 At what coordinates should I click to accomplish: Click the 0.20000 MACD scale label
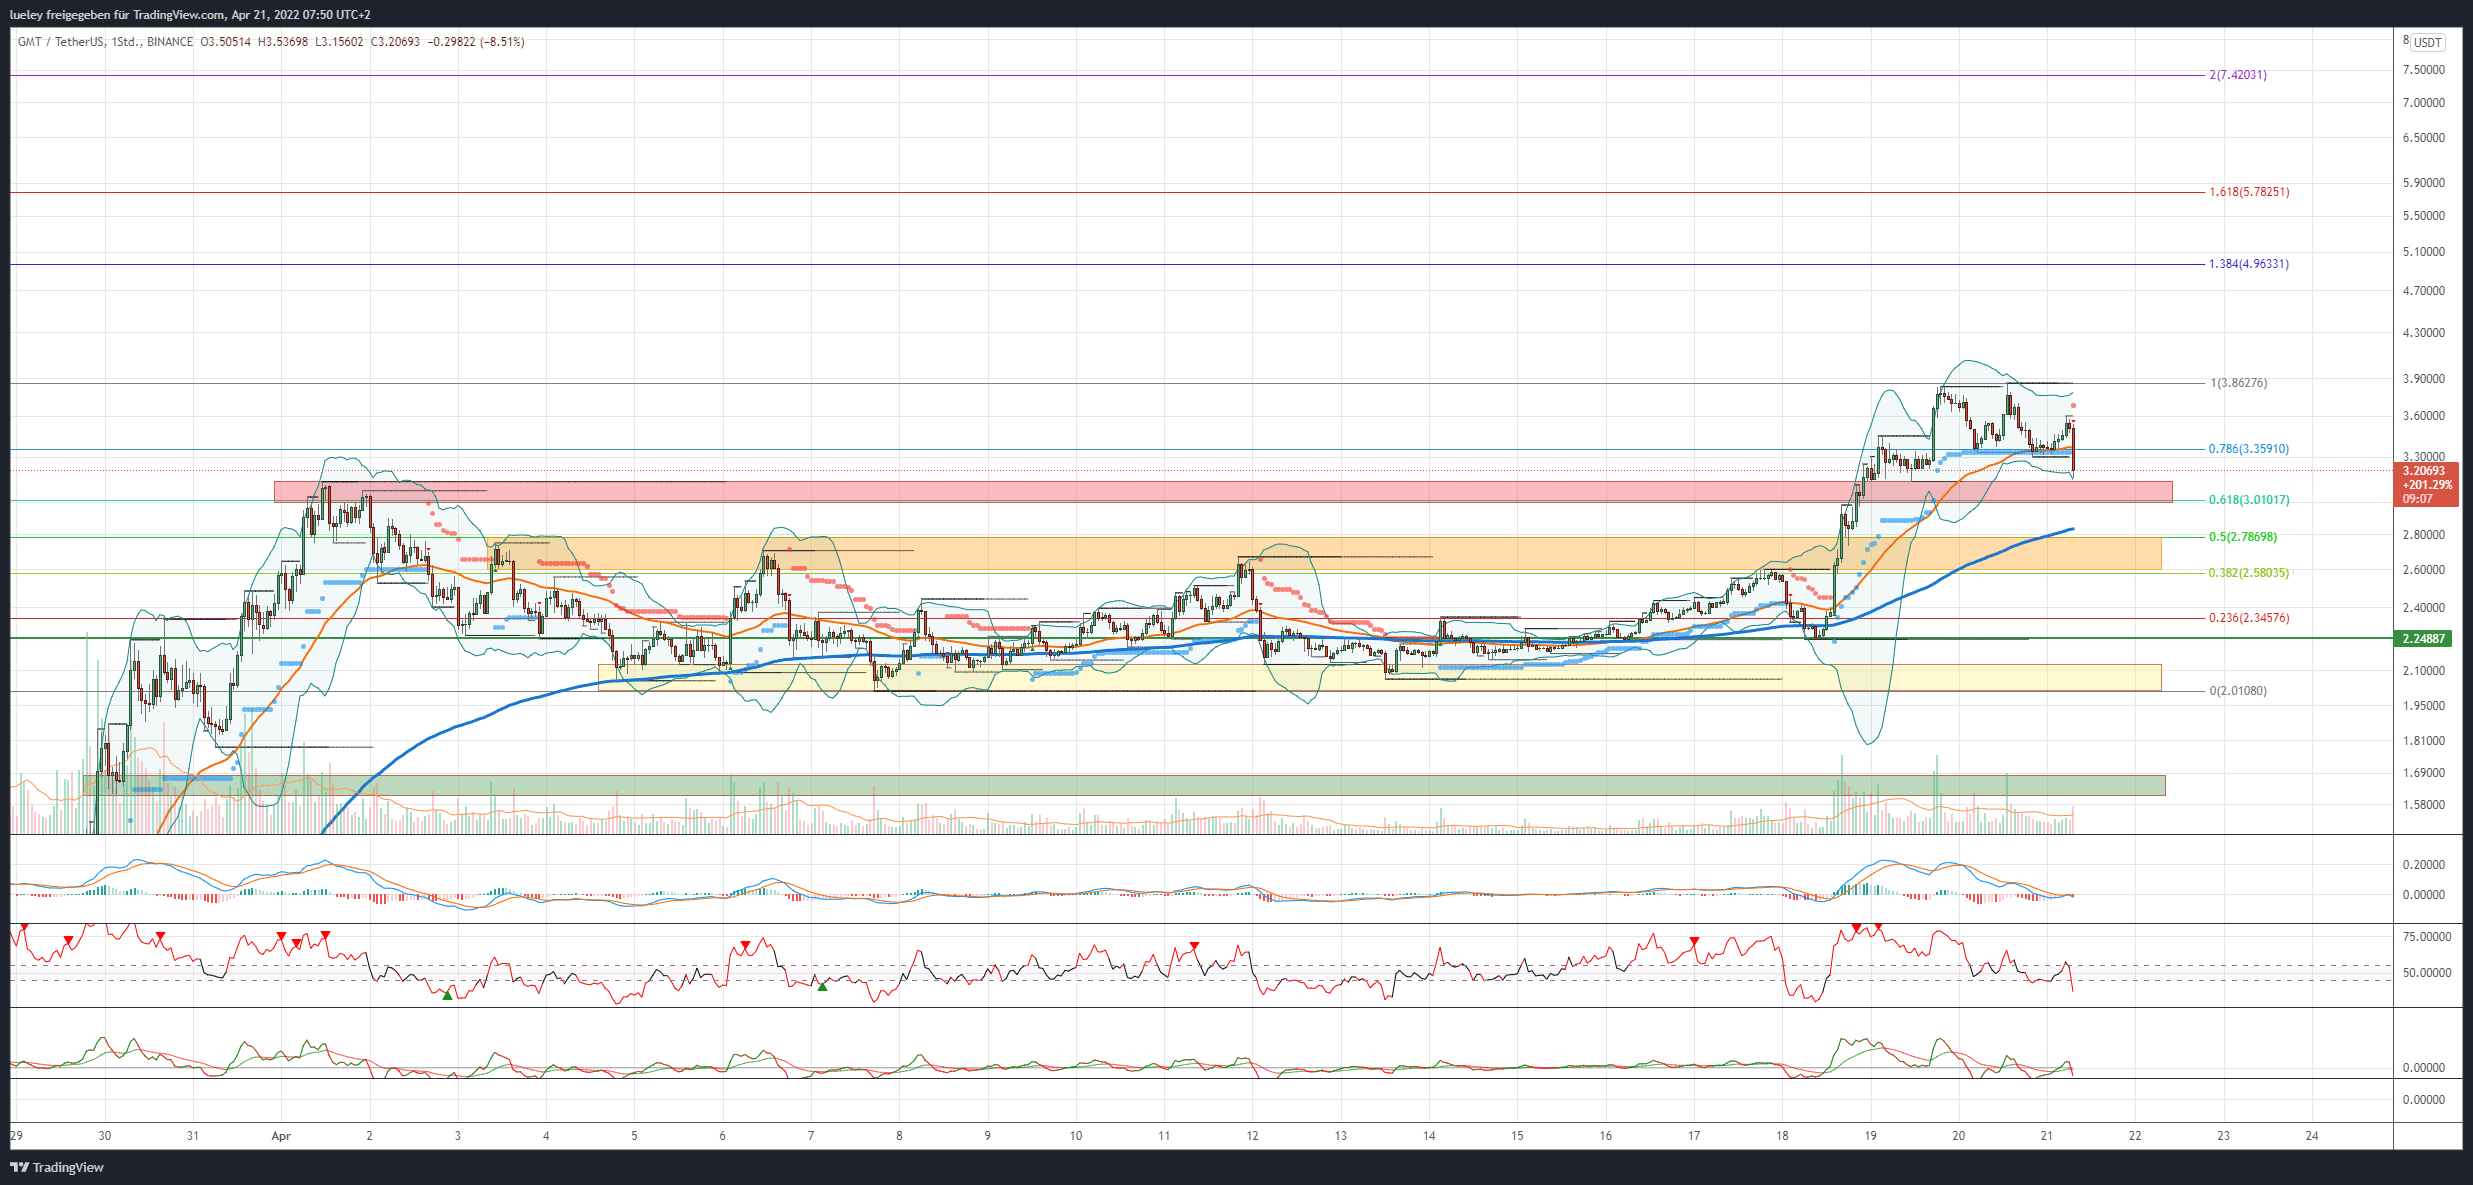(x=2424, y=865)
